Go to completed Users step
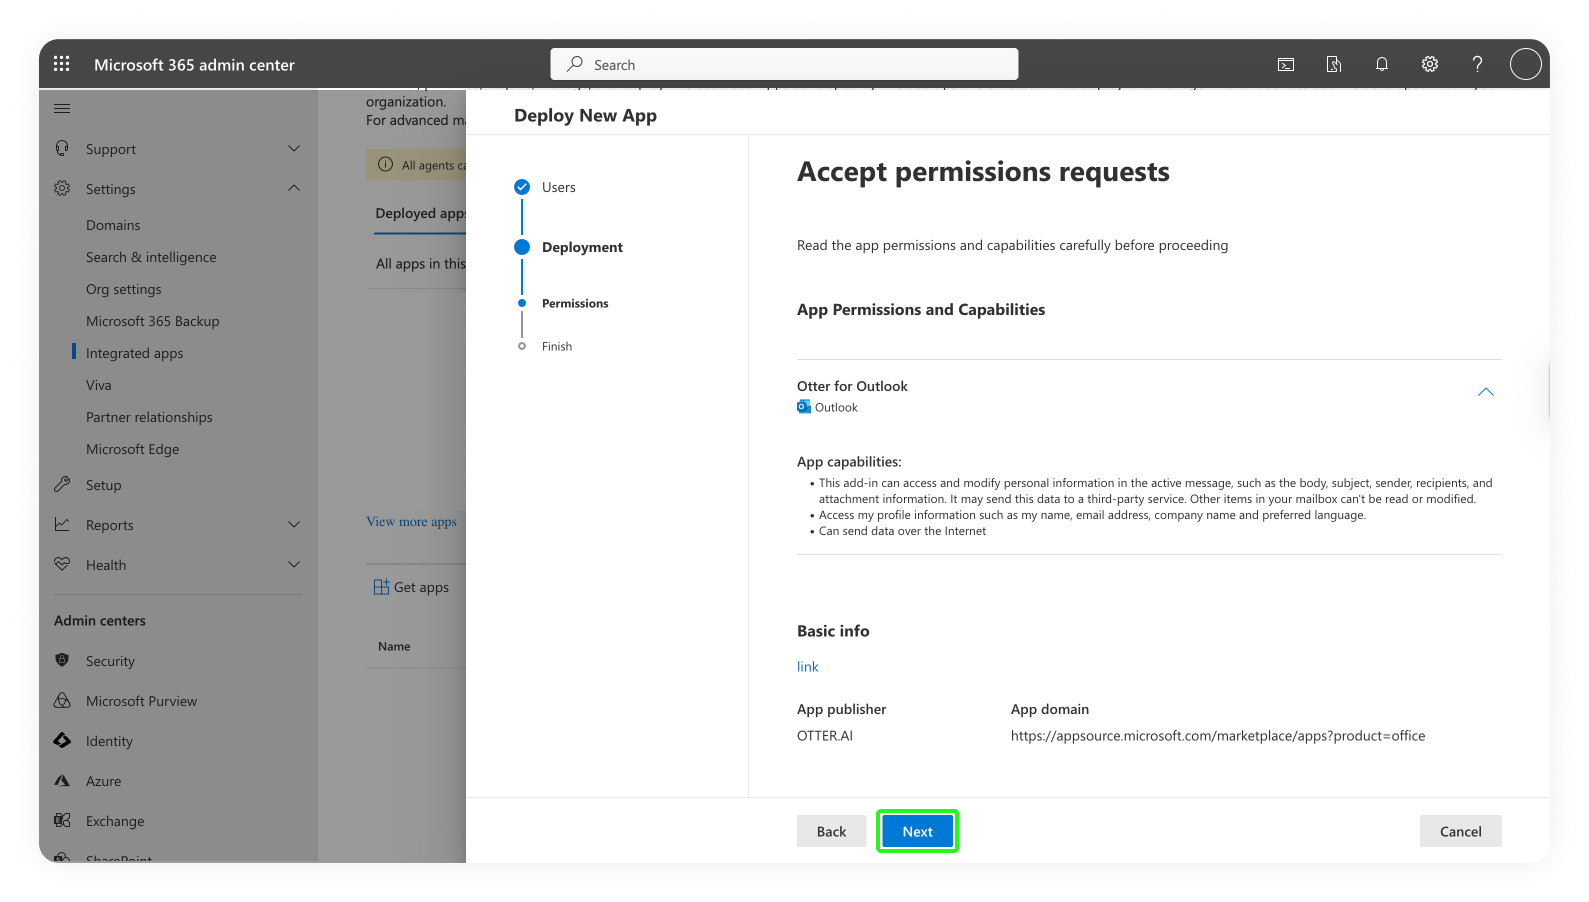The width and height of the screenshot is (1589, 902). (x=558, y=187)
